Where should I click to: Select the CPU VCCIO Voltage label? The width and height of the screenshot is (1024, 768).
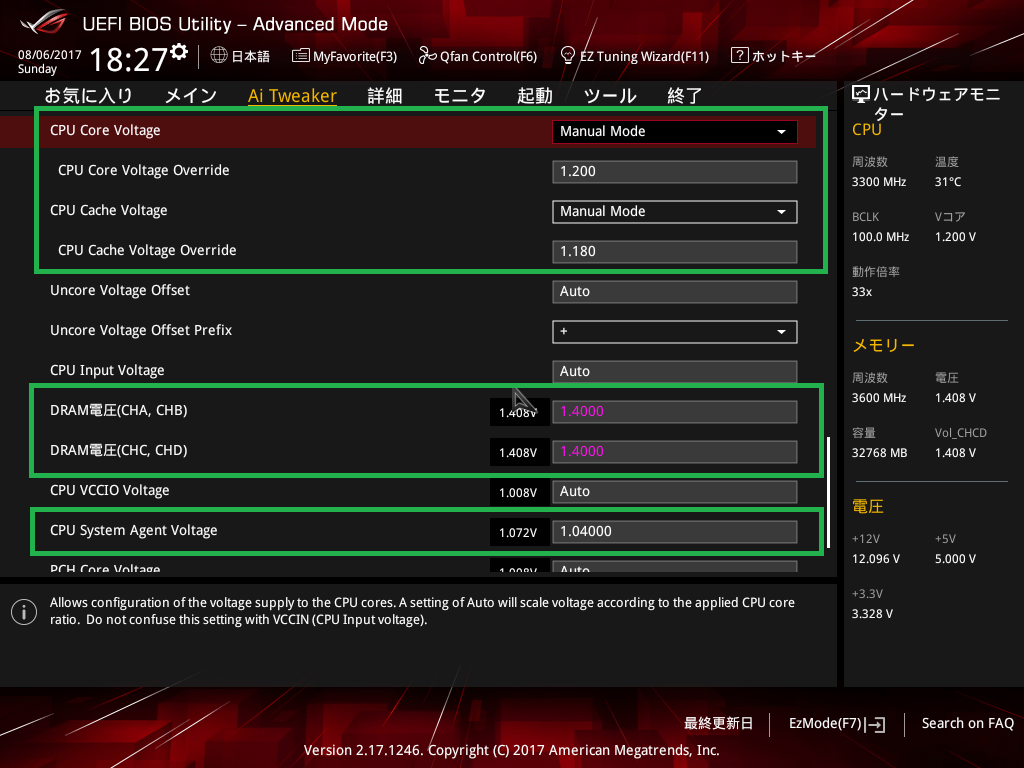click(110, 490)
